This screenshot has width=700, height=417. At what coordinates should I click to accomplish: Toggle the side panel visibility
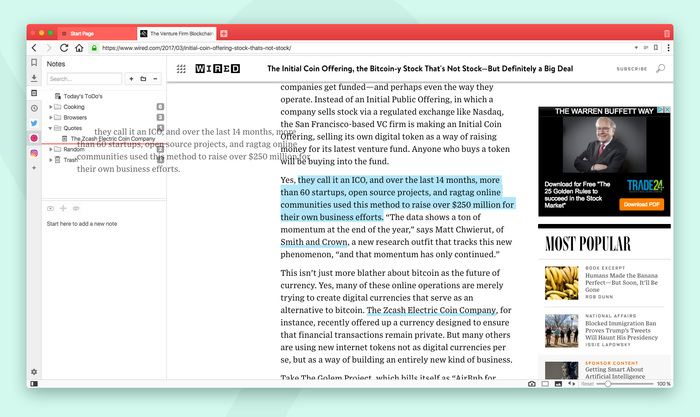33,384
